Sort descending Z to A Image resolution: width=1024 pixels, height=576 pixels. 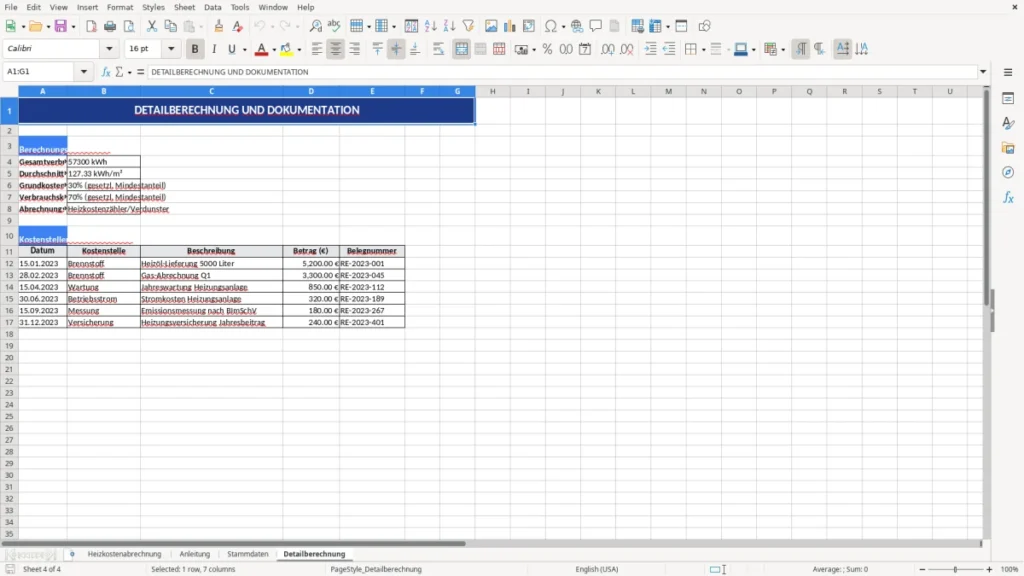tap(449, 26)
